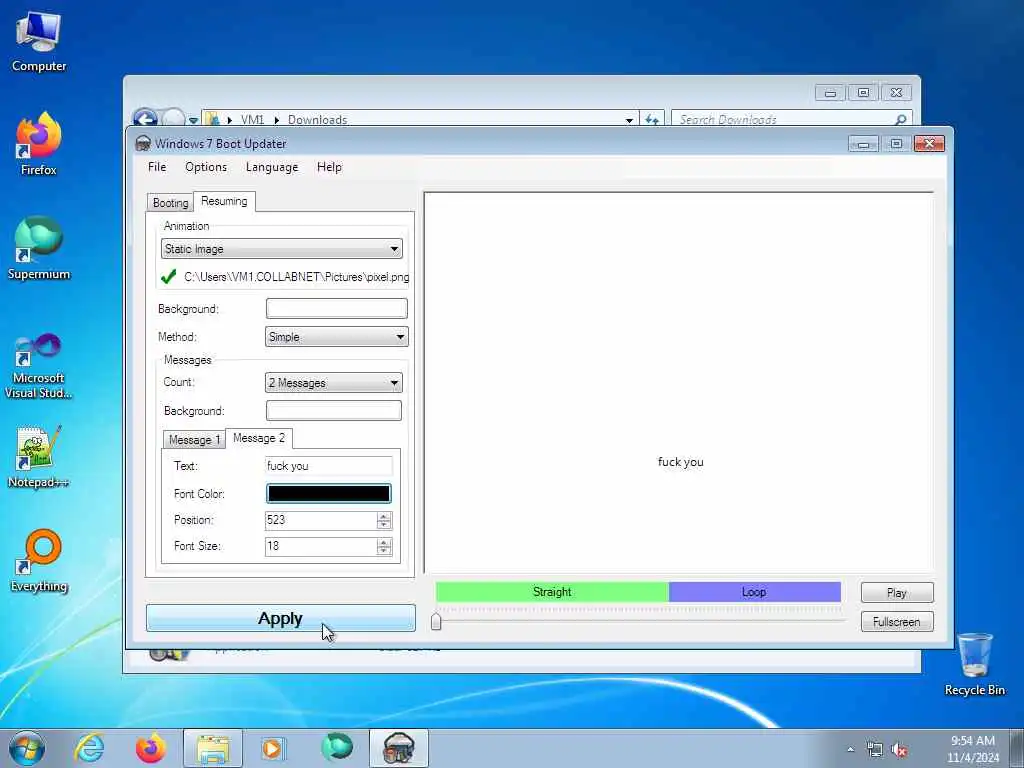Decrease Font Size with the down arrow
Screen dimensions: 1024x768
pos(384,551)
